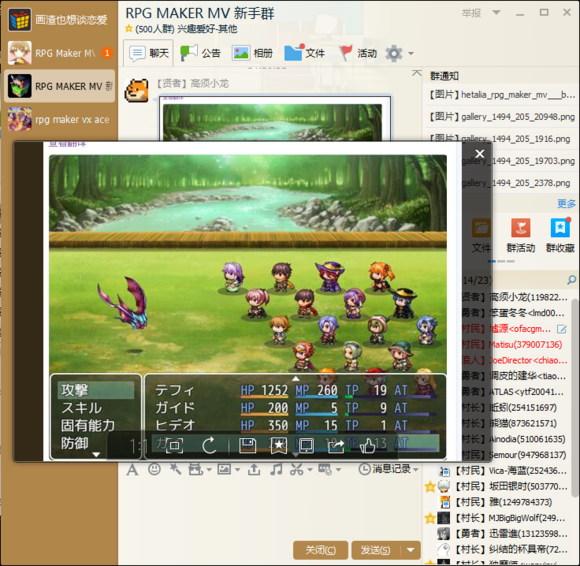This screenshot has width=580, height=566.
Task: Open the 公告 announcements tab
Action: click(x=200, y=53)
